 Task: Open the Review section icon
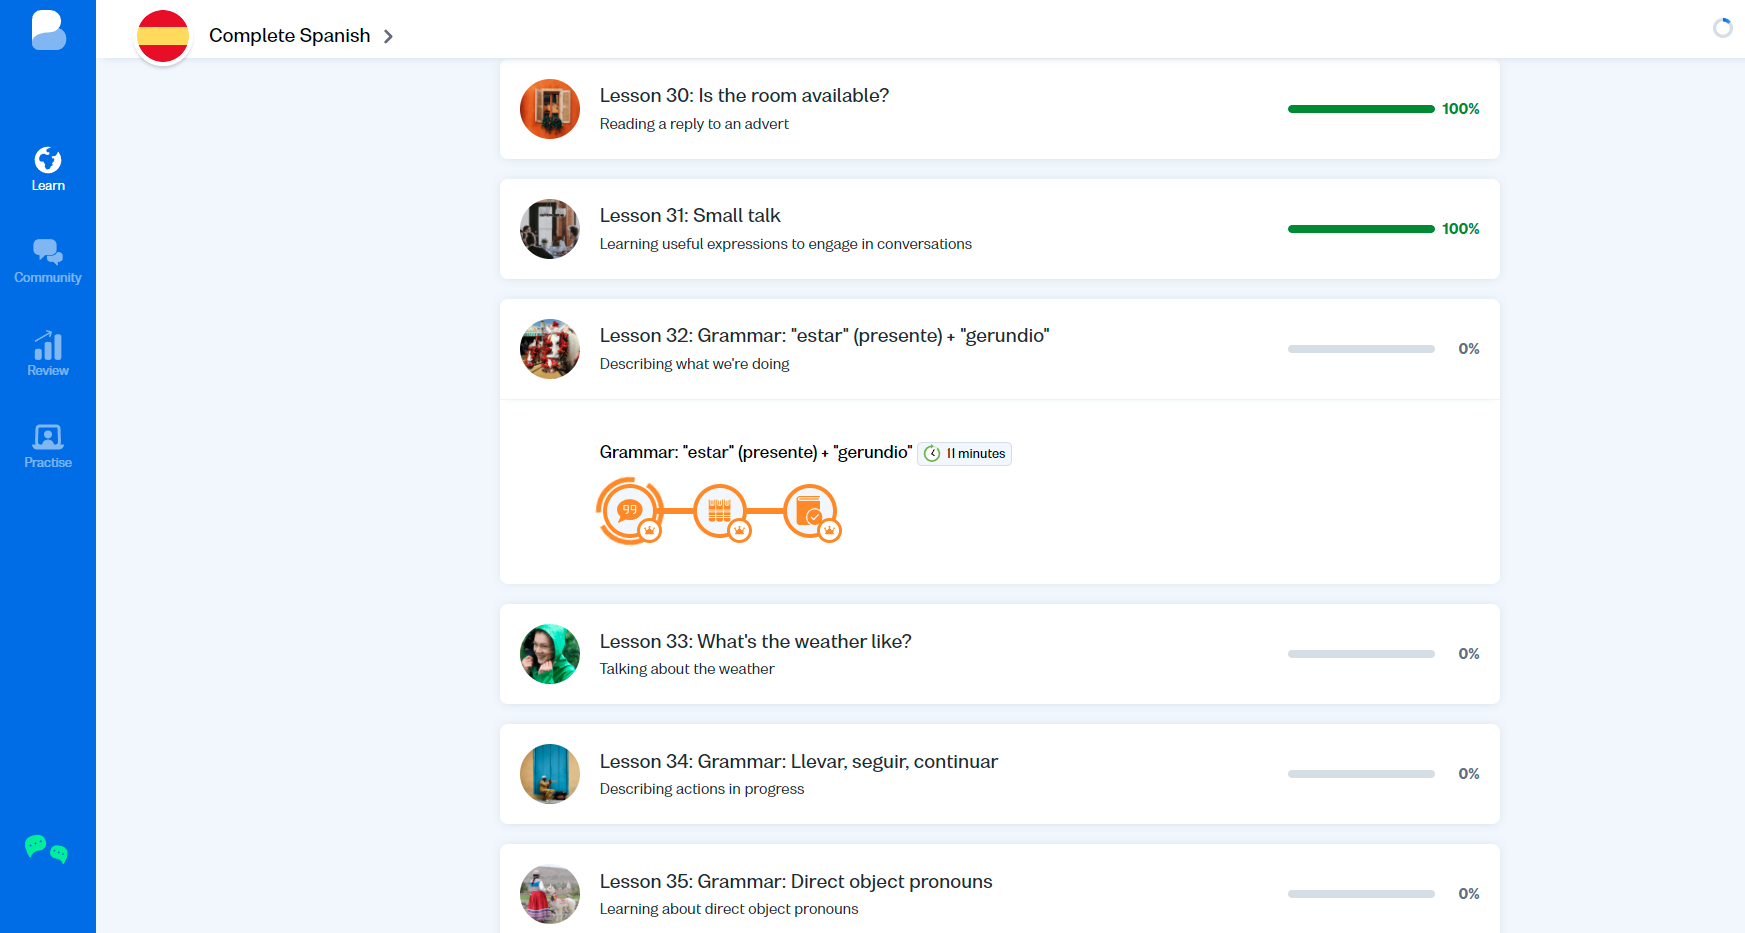point(48,354)
